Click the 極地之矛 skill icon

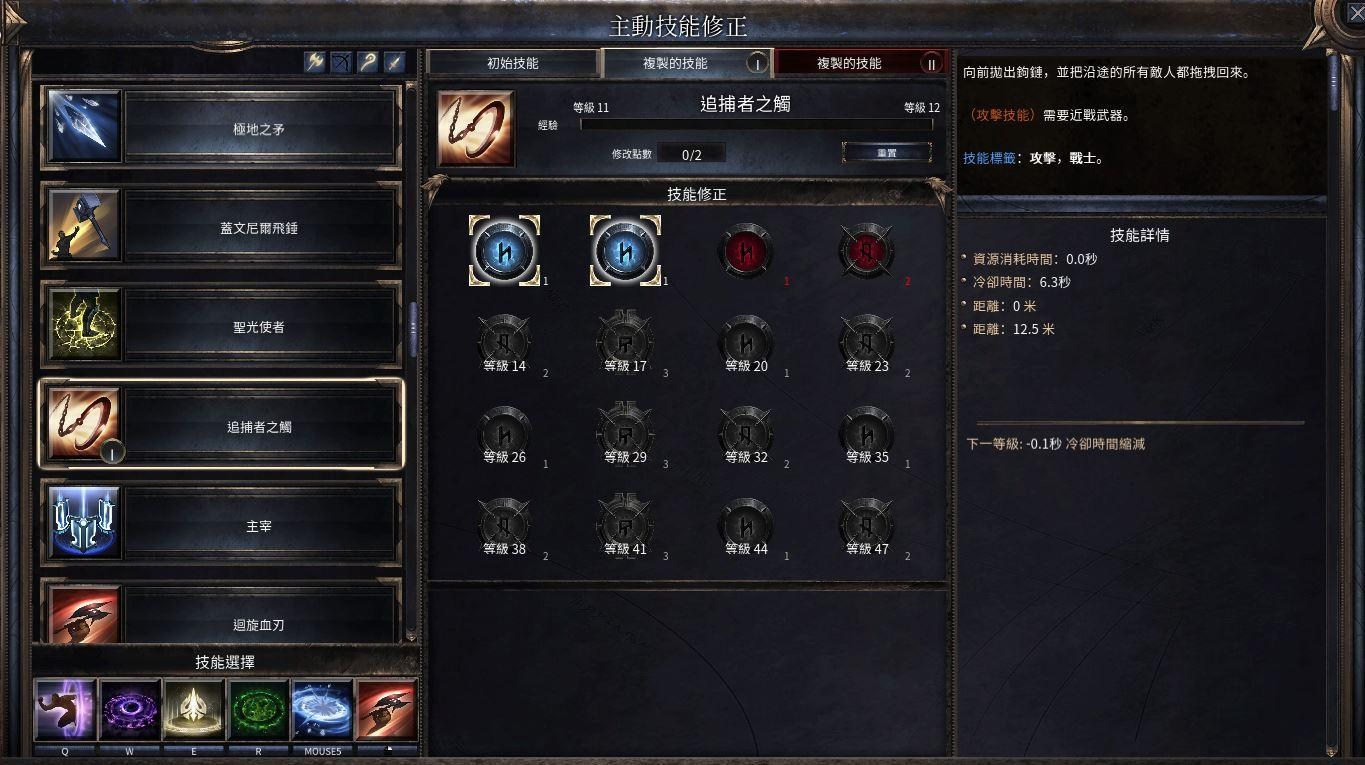tap(84, 127)
